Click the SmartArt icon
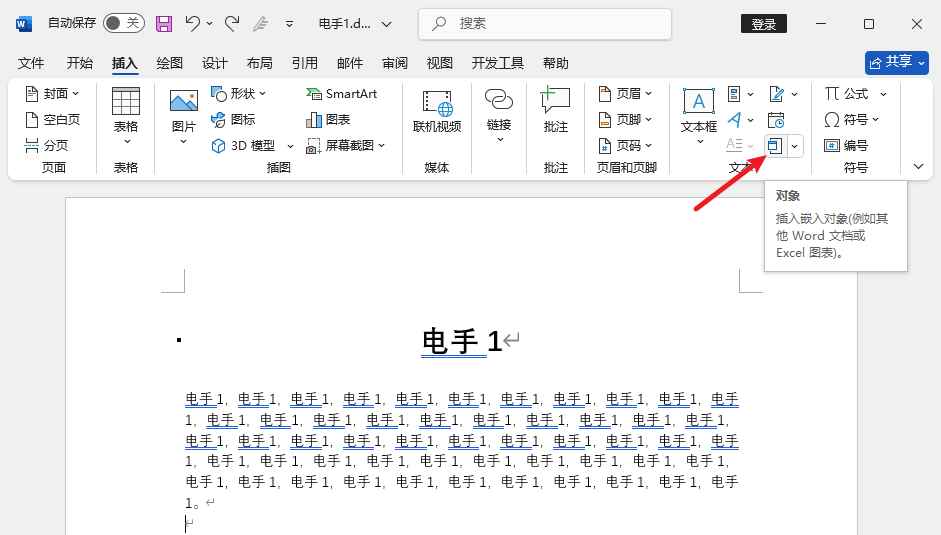The height and width of the screenshot is (535, 941). tap(342, 94)
